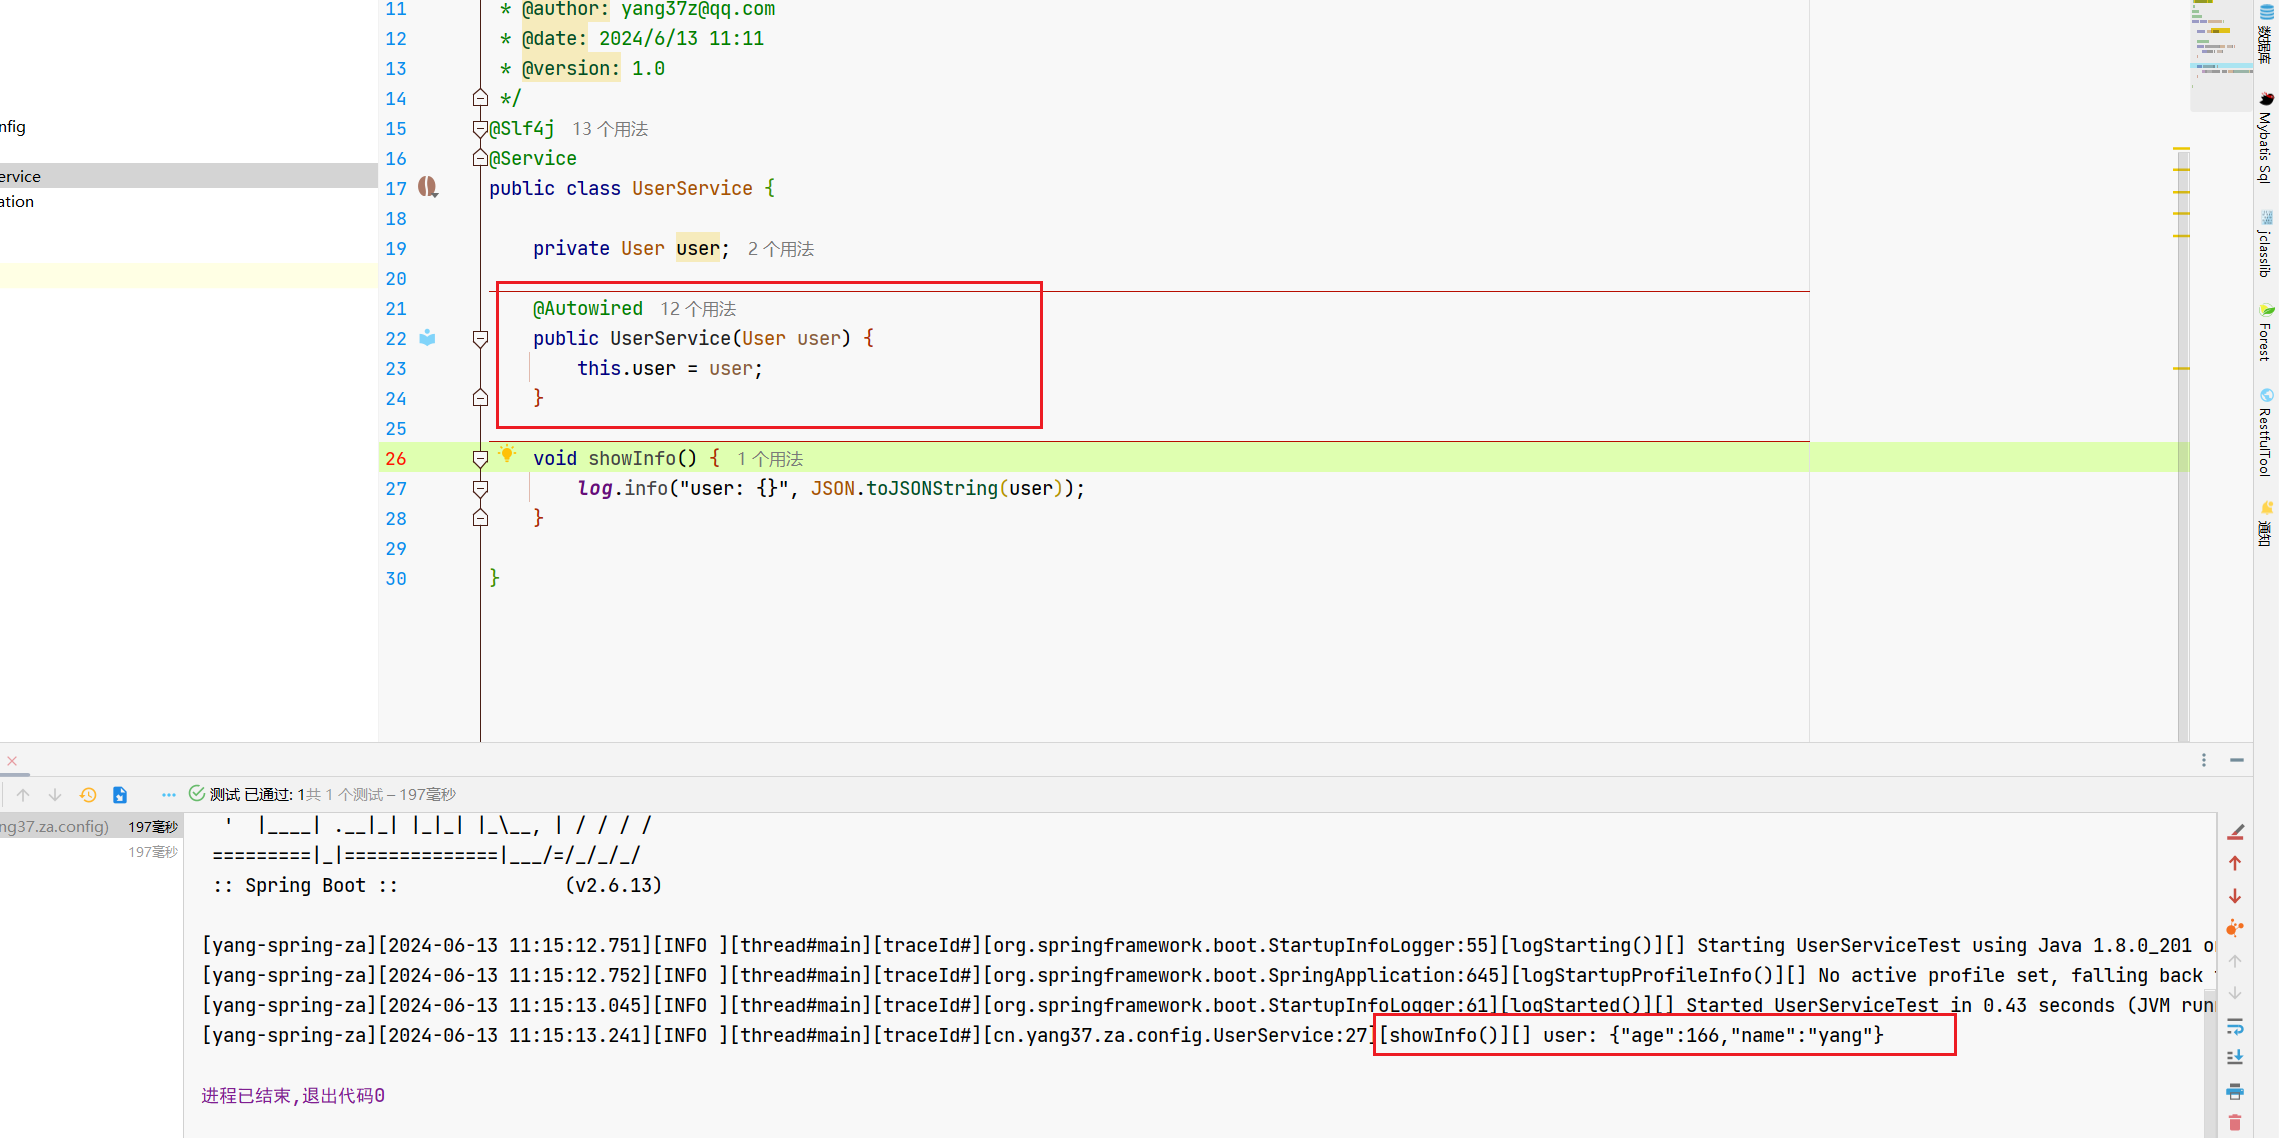Select the second test row 197毫秒
The image size is (2279, 1138).
coord(91,852)
